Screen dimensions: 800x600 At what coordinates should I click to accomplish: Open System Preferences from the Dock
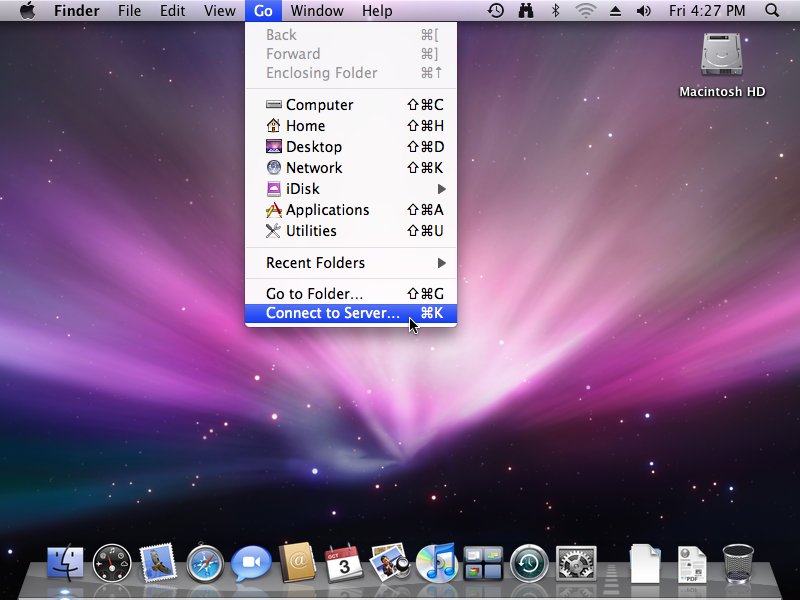(x=576, y=564)
